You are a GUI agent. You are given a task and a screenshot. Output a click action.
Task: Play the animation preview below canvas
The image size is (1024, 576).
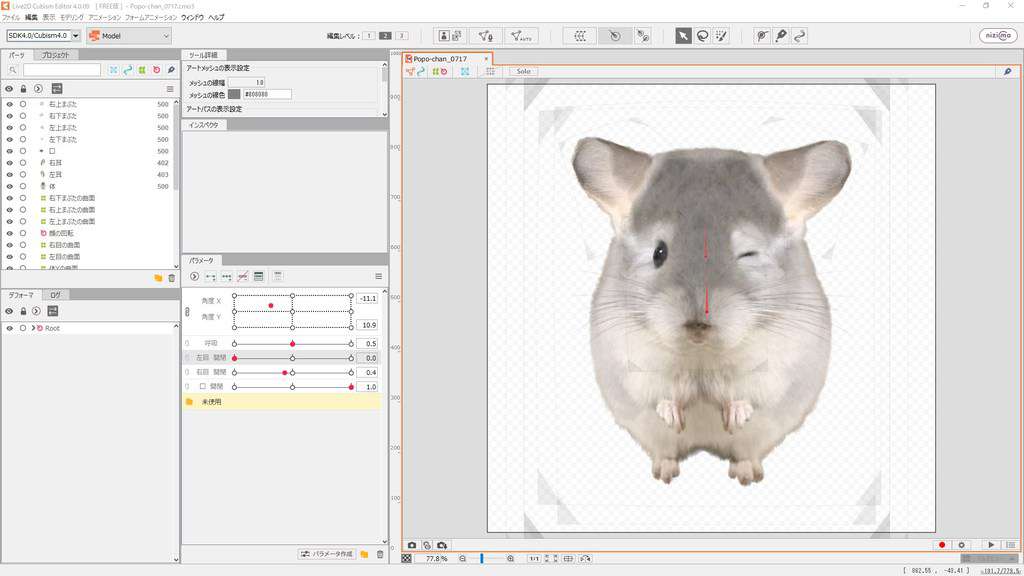pyautogui.click(x=991, y=545)
